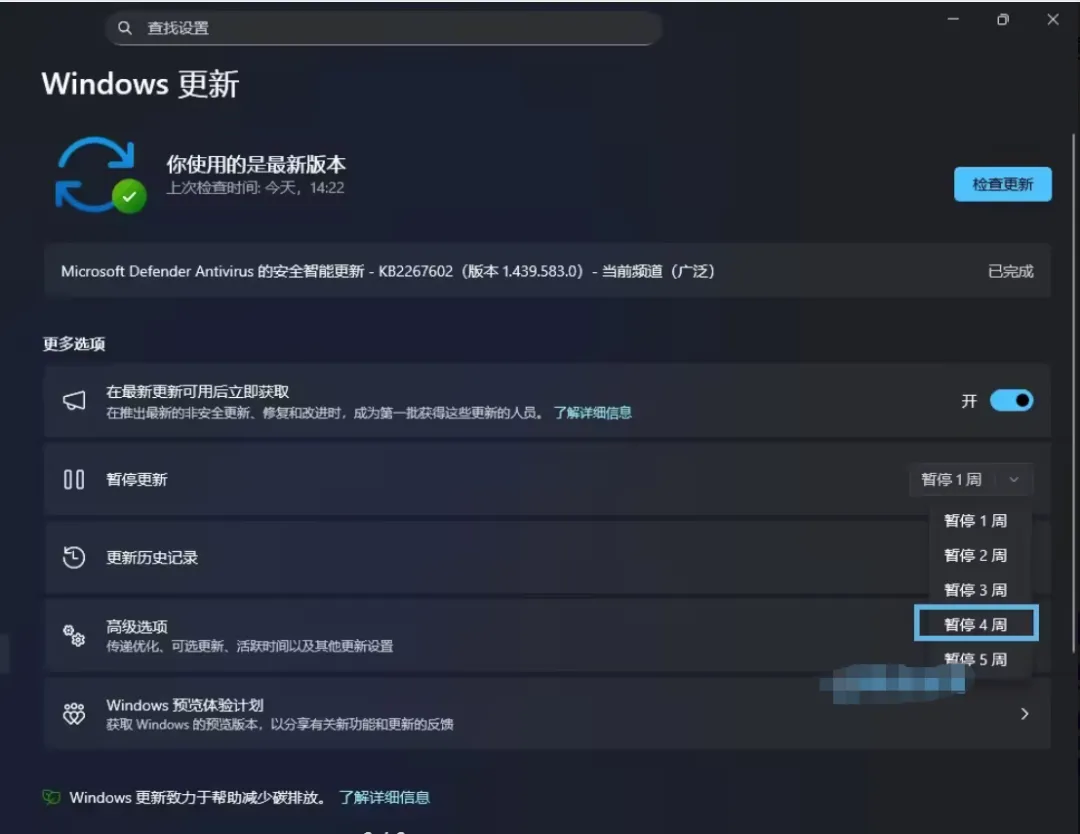
Task: Click the 查找设置 search field
Action: (x=384, y=28)
